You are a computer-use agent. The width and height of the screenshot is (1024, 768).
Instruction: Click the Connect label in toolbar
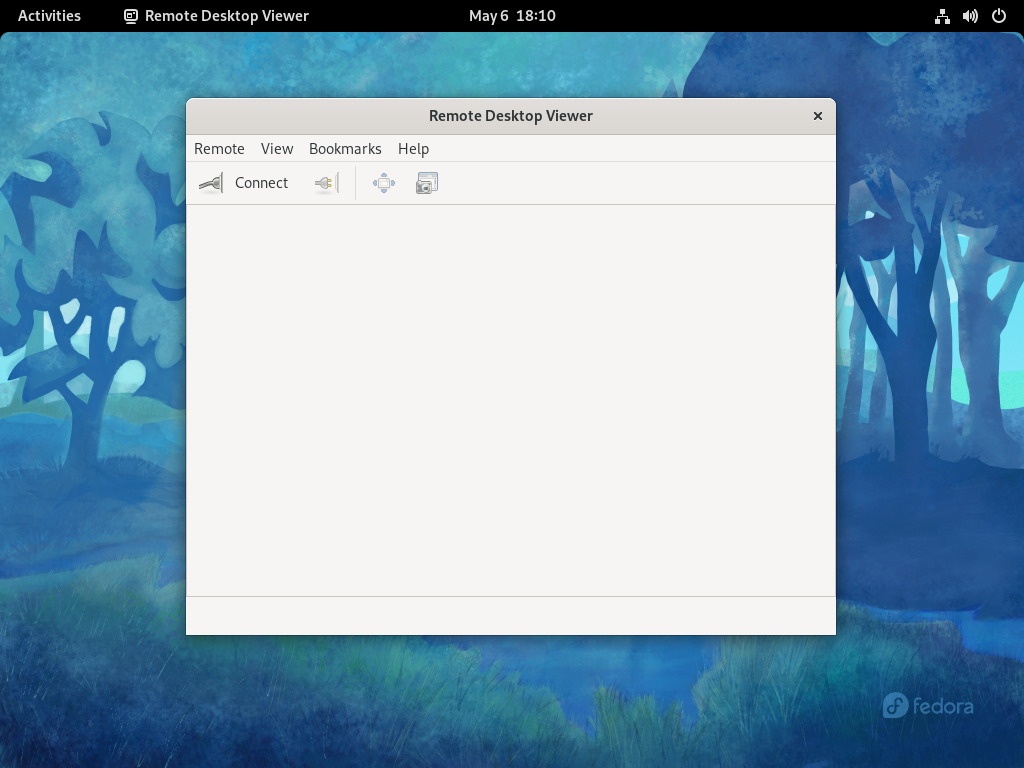coord(261,183)
